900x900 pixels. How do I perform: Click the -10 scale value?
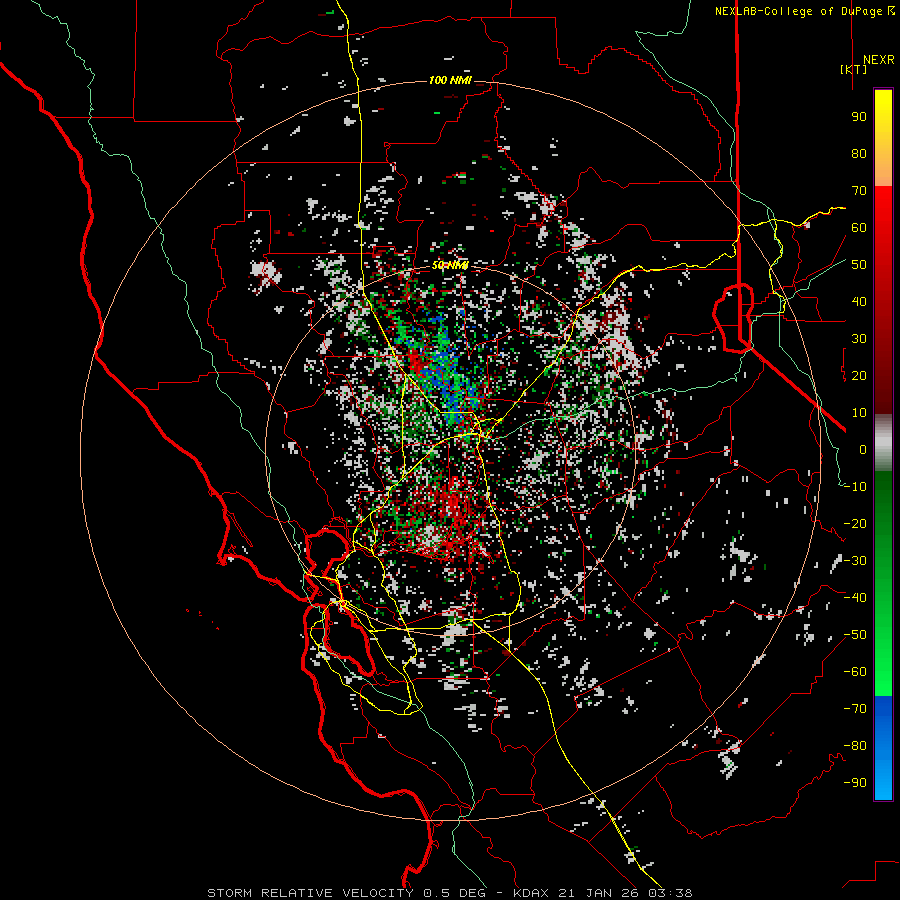click(855, 487)
